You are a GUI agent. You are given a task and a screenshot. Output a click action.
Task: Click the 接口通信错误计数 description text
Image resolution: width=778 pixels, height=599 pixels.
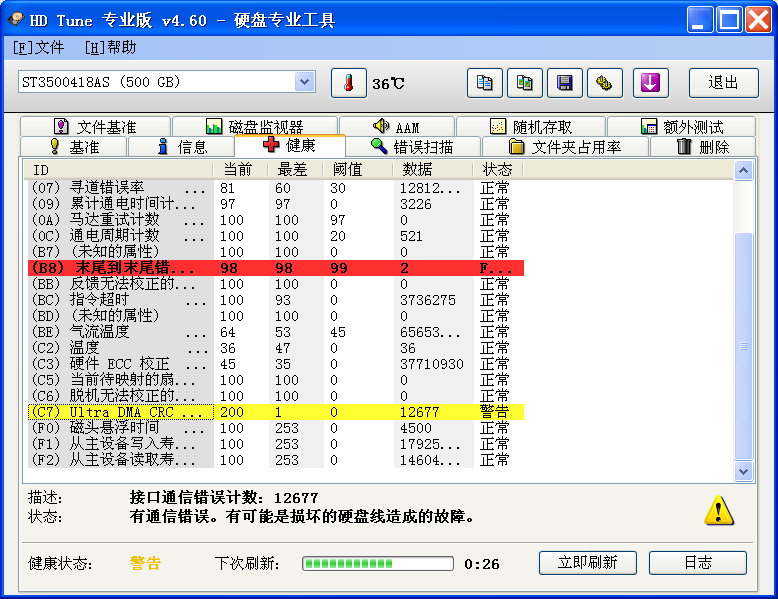(x=223, y=497)
